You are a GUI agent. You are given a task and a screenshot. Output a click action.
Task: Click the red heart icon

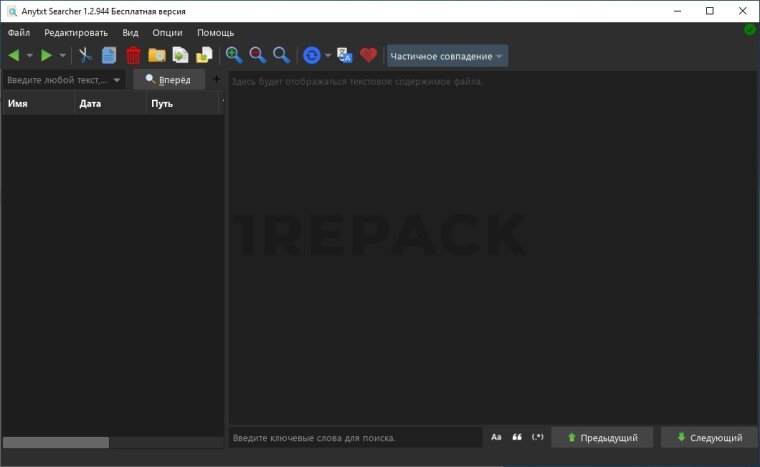tap(369, 55)
